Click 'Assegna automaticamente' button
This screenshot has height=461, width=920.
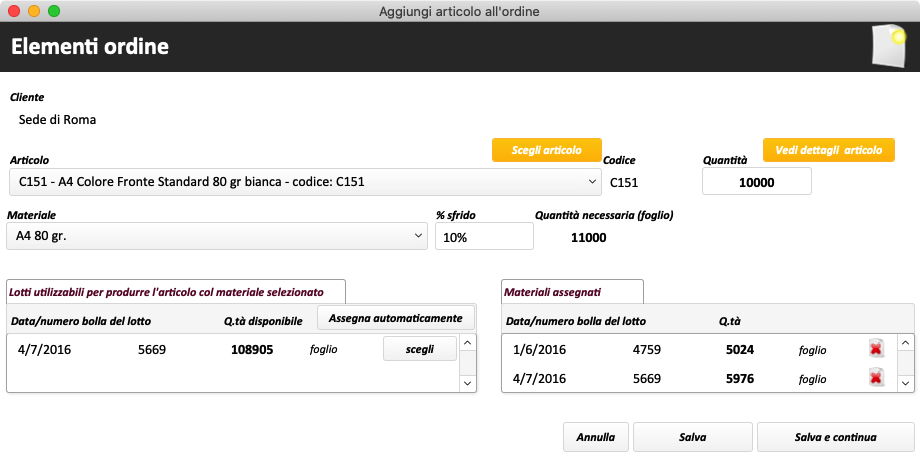pos(396,318)
